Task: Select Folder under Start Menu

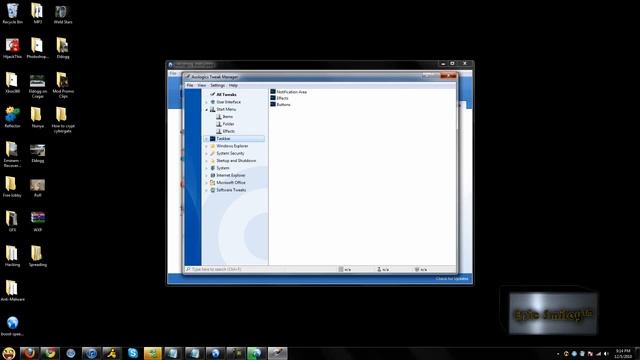Action: click(225, 124)
